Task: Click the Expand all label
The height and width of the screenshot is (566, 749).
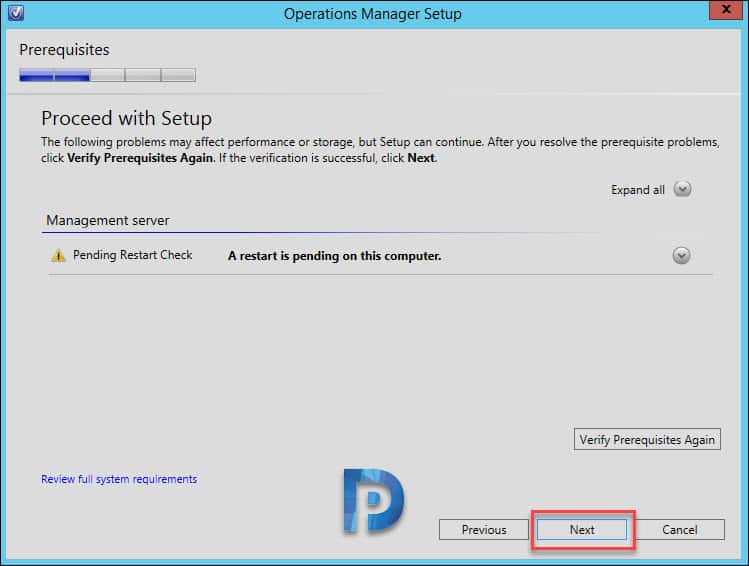Action: (638, 190)
